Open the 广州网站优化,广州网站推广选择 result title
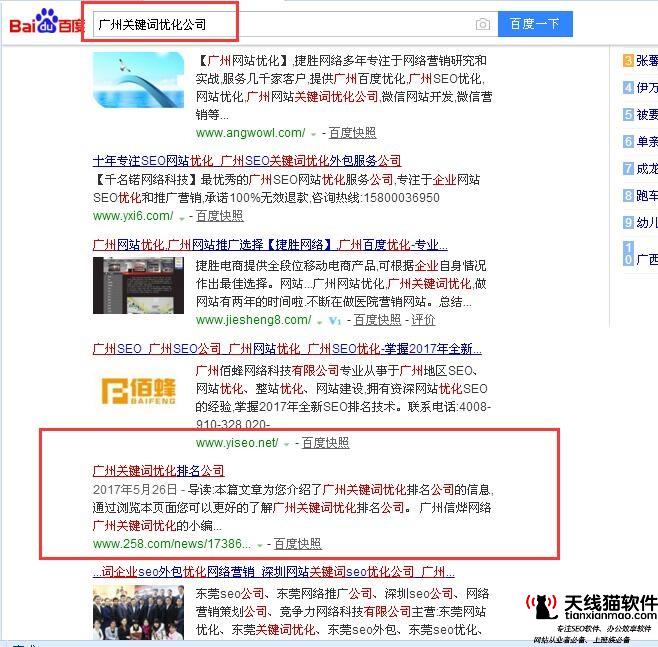Screen dimensions: 658x647 coord(270,245)
